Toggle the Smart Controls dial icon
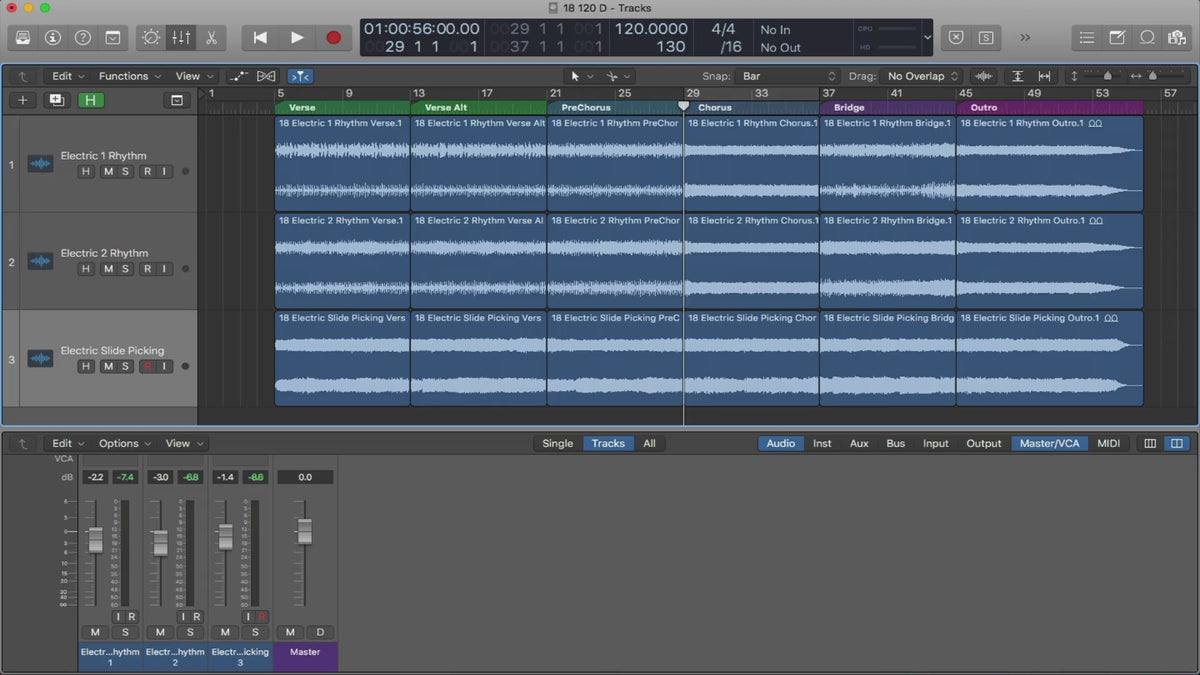The image size is (1200, 675). [151, 37]
